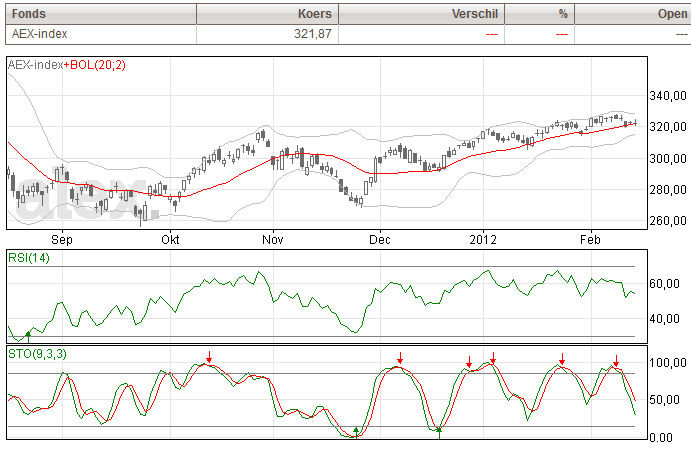Click the 300,00 price axis label
Image resolution: width=691 pixels, height=449 pixels.
668,158
